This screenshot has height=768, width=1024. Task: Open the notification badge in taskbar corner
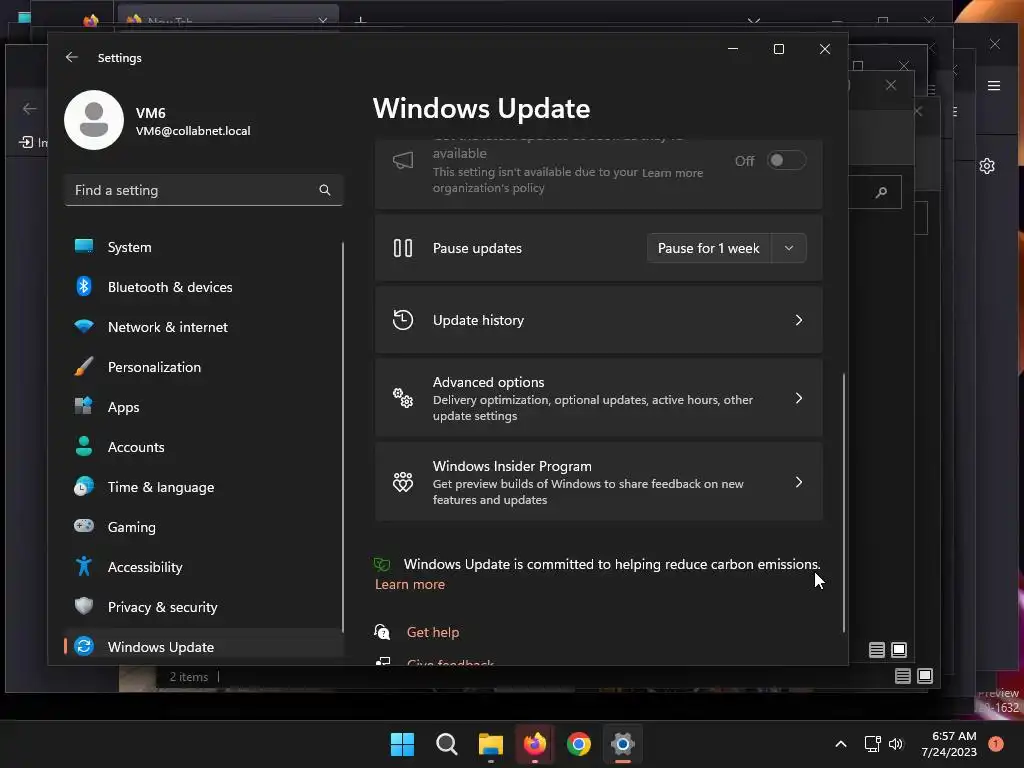coord(996,743)
